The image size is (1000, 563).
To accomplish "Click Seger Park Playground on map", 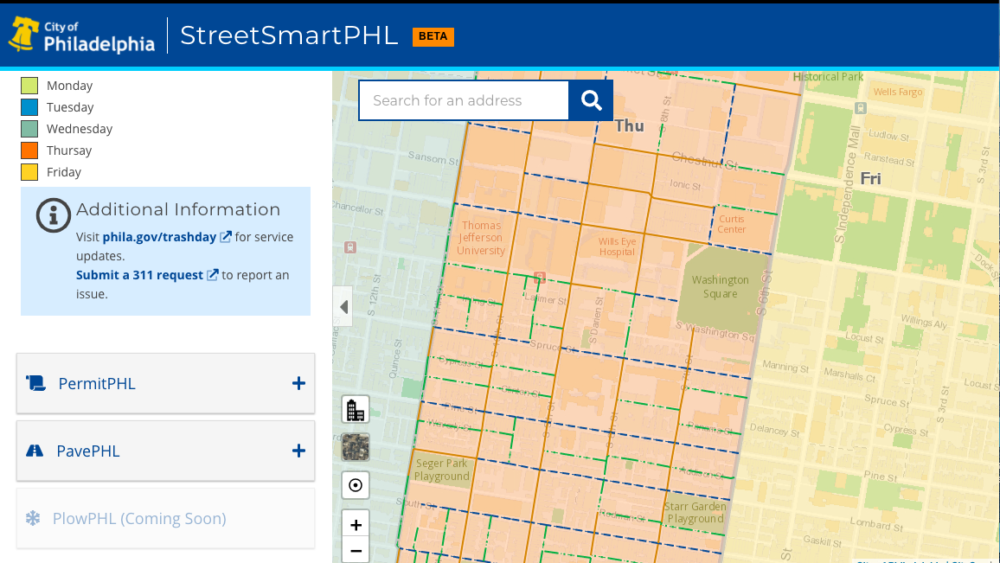I will pyautogui.click(x=441, y=470).
